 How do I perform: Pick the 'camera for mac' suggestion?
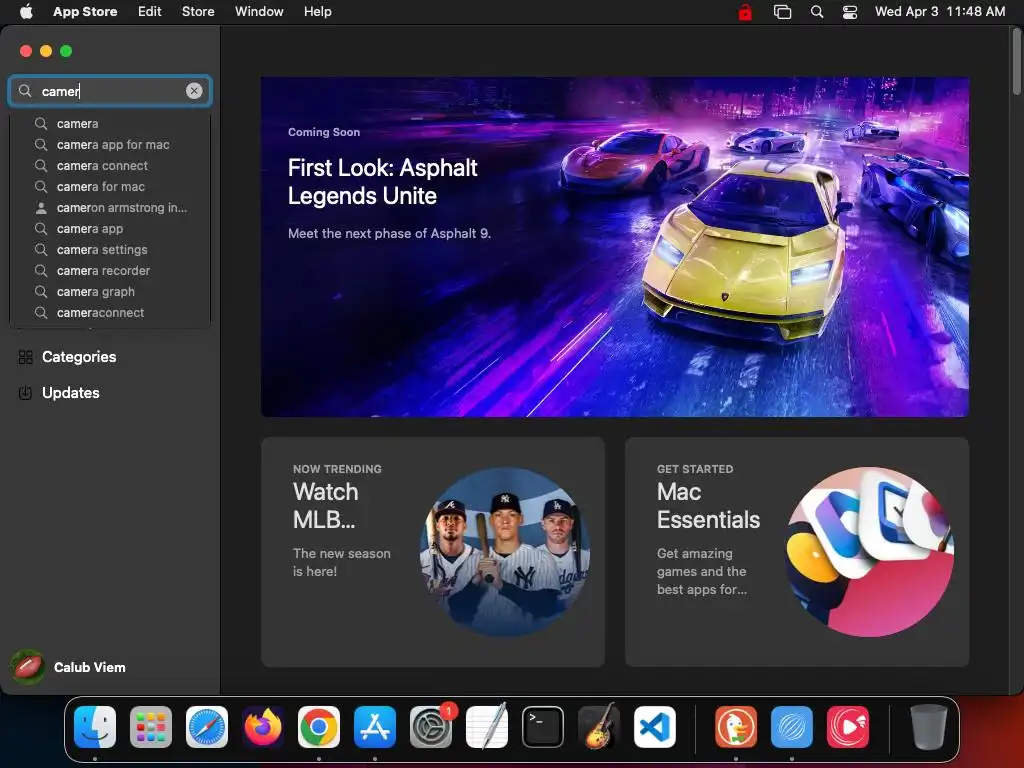110,186
